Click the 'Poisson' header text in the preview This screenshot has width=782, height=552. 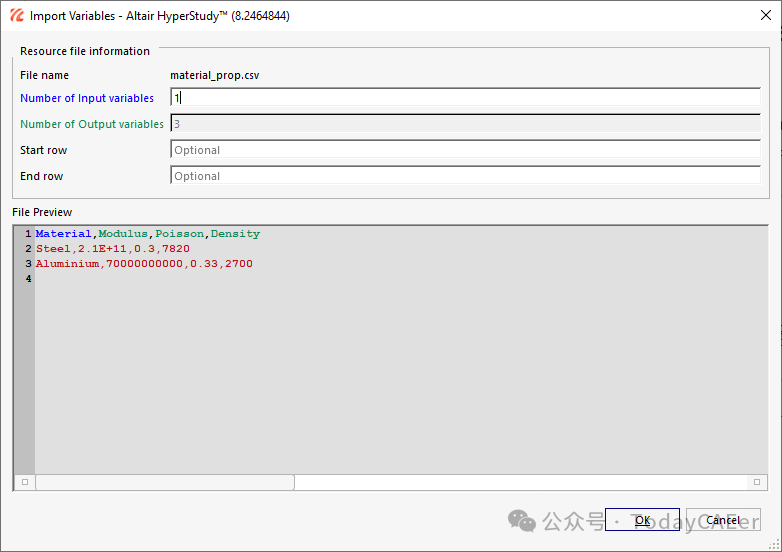coord(180,234)
